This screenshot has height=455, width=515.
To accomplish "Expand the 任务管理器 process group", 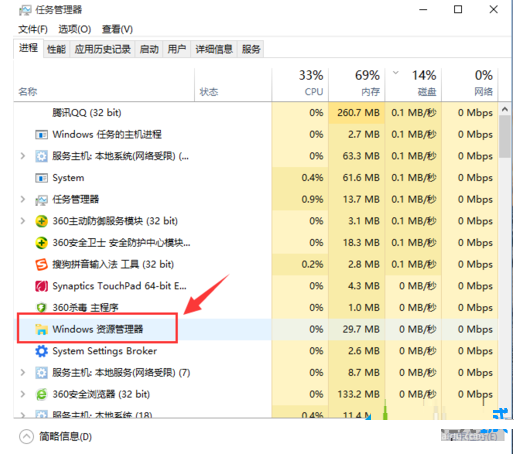I will click(x=23, y=199).
